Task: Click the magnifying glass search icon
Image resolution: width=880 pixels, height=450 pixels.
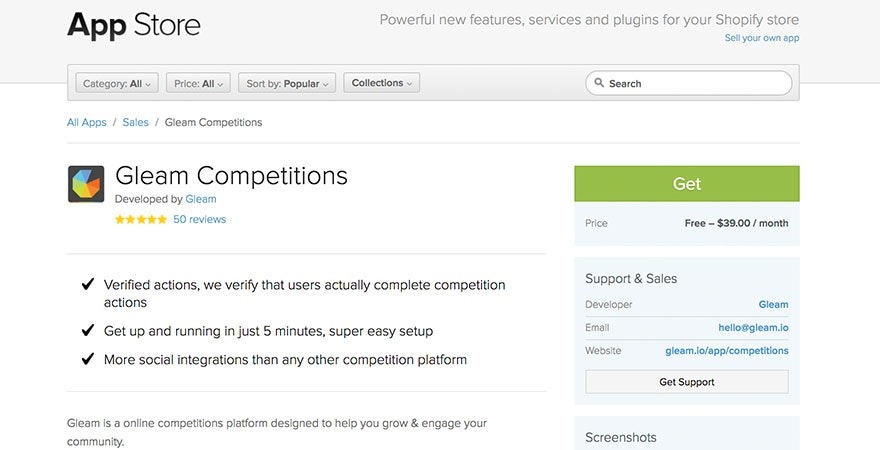Action: tap(598, 84)
